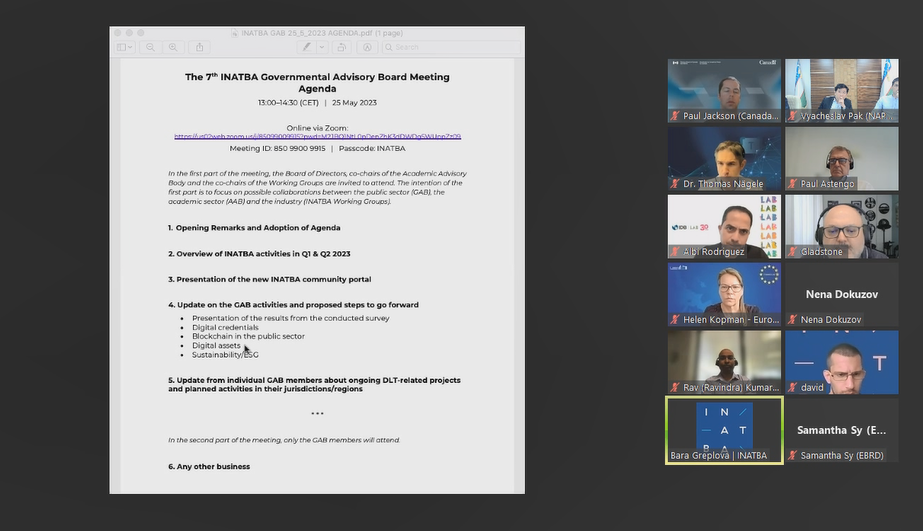This screenshot has width=923, height=531.
Task: Click the PDF document icon in title bar
Action: [x=234, y=33]
